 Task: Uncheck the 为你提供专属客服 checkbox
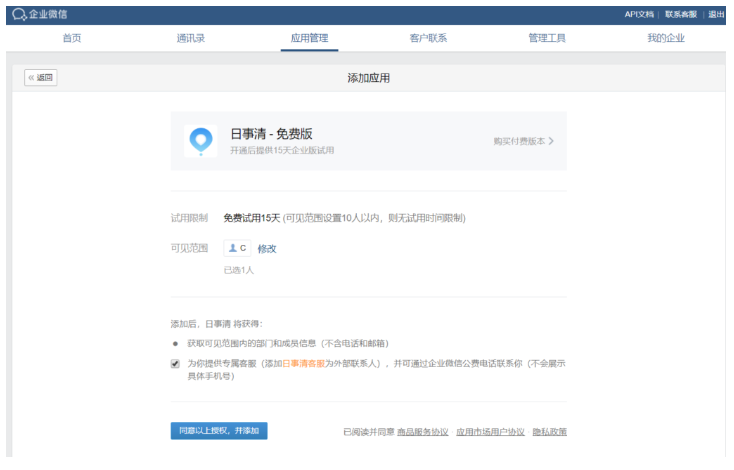point(175,364)
